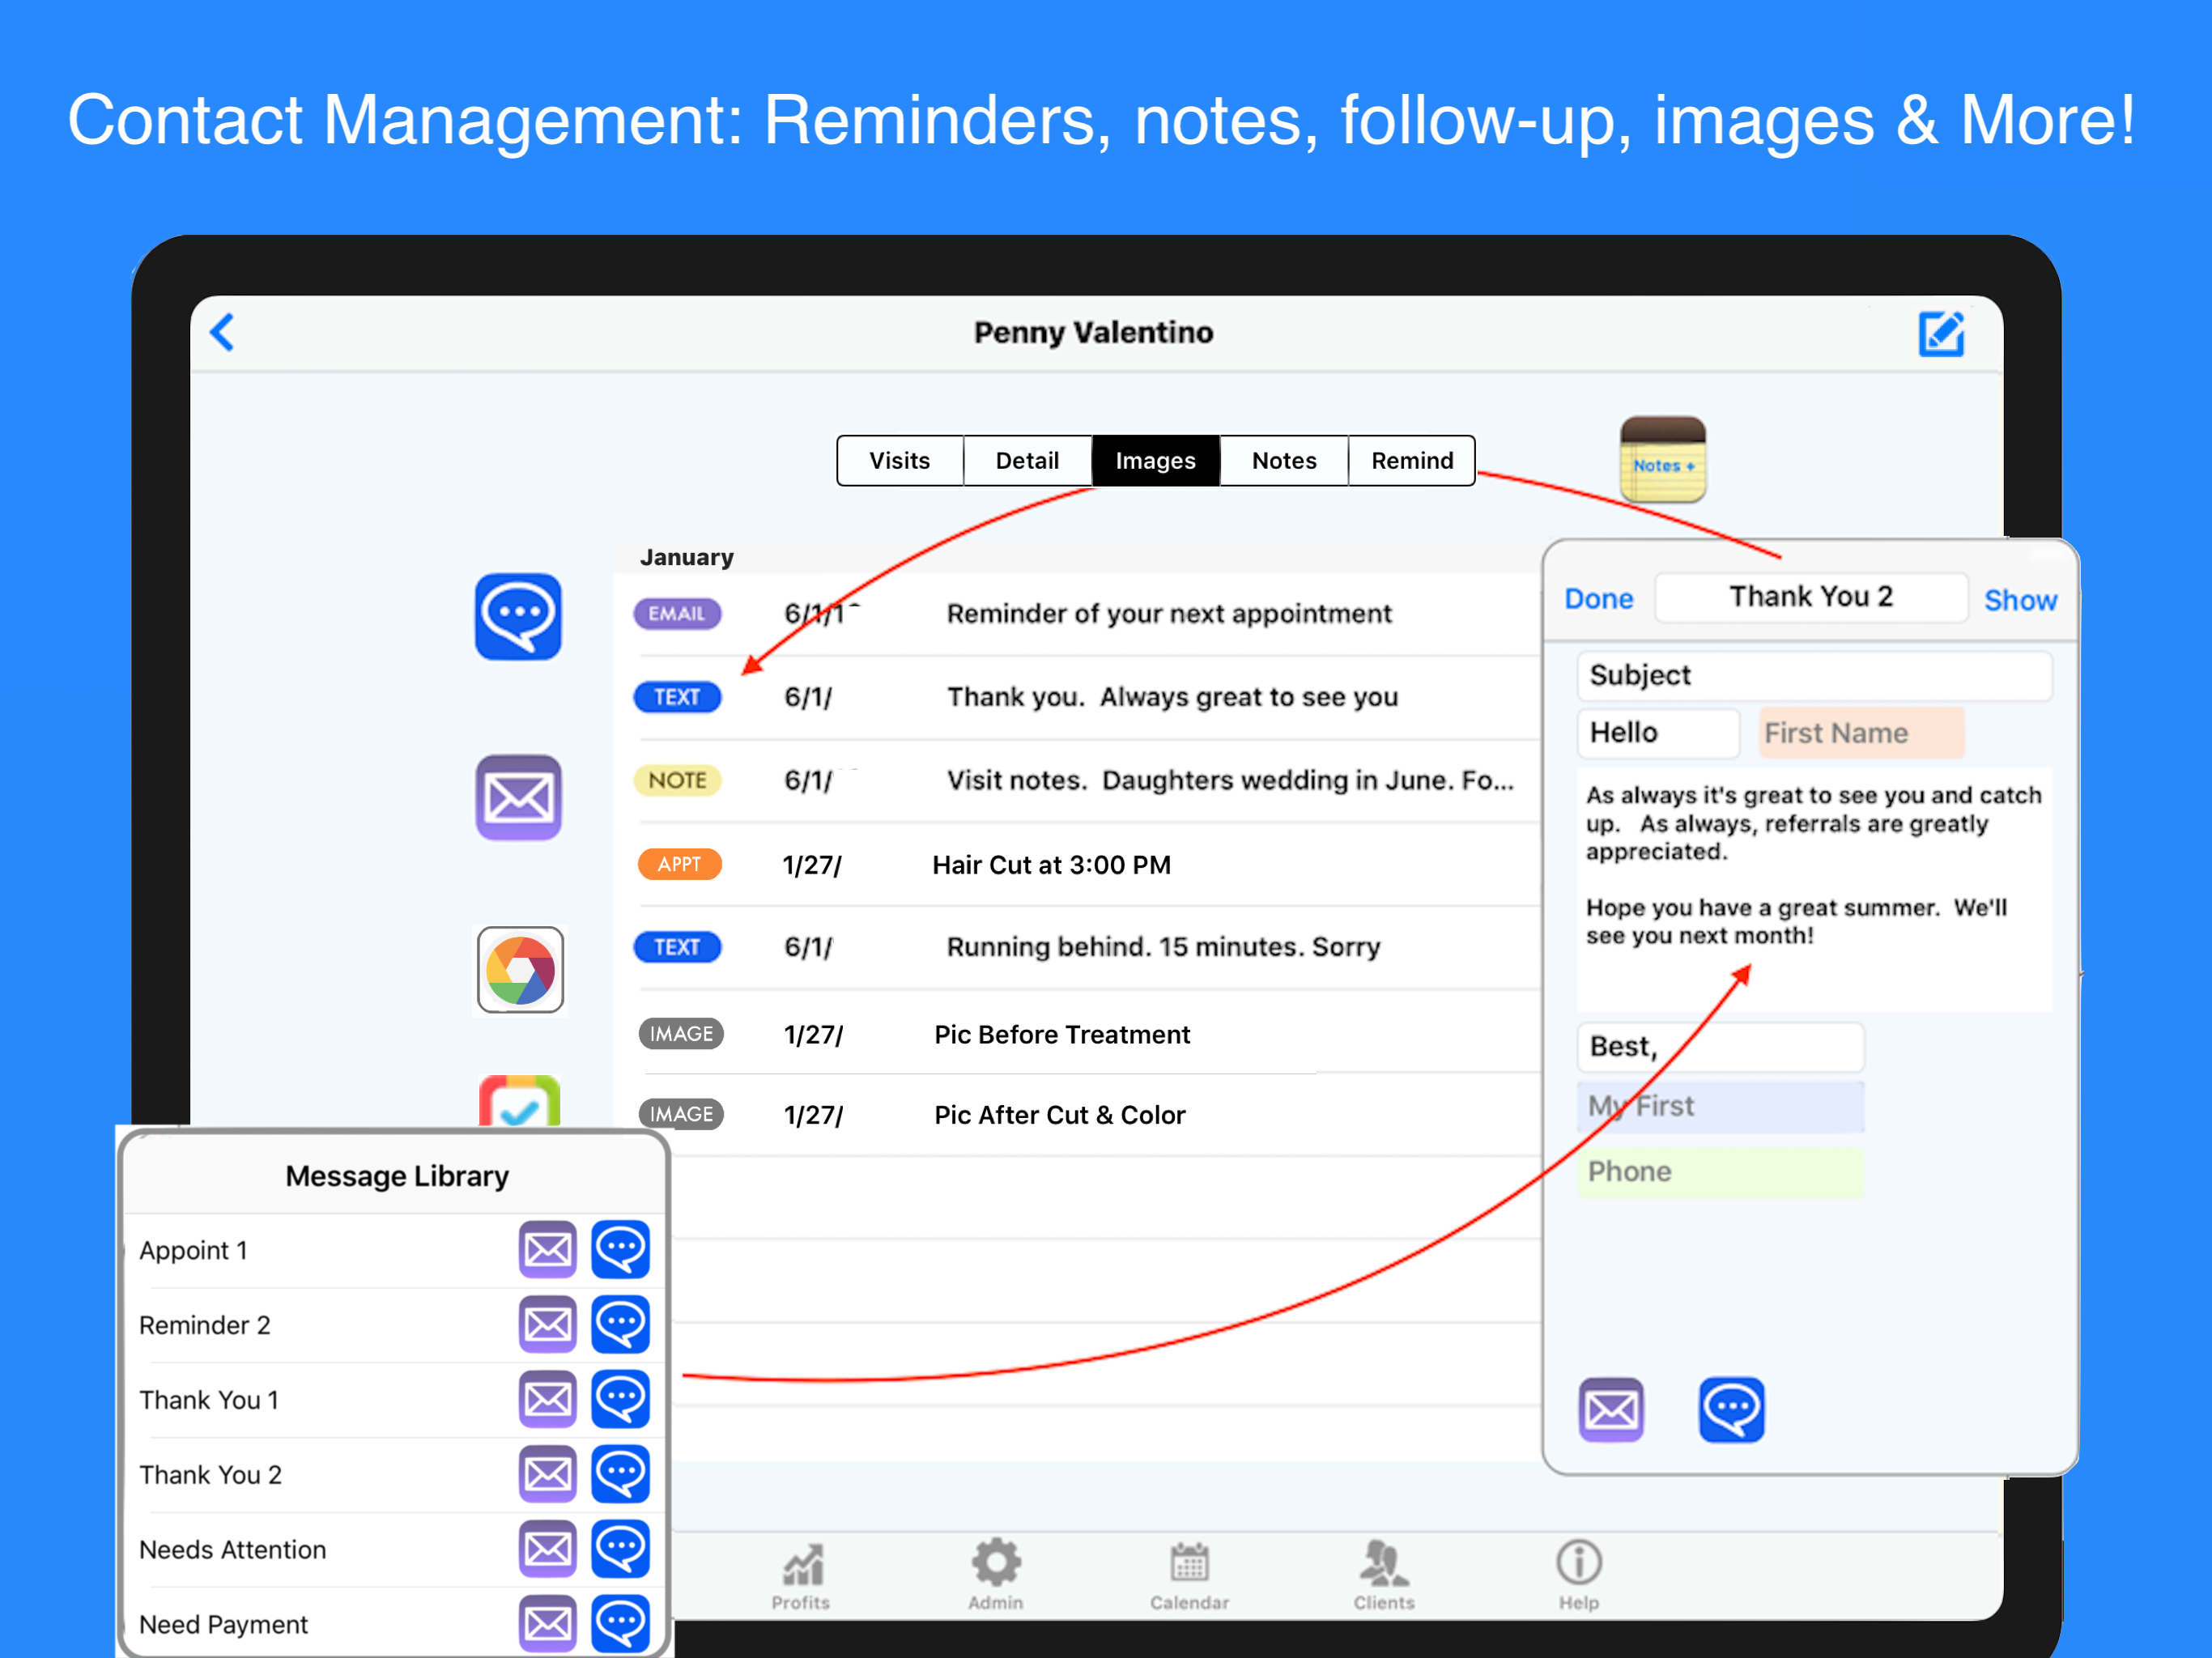
Task: Open Help info icon in tab bar
Action: pos(1579,1575)
